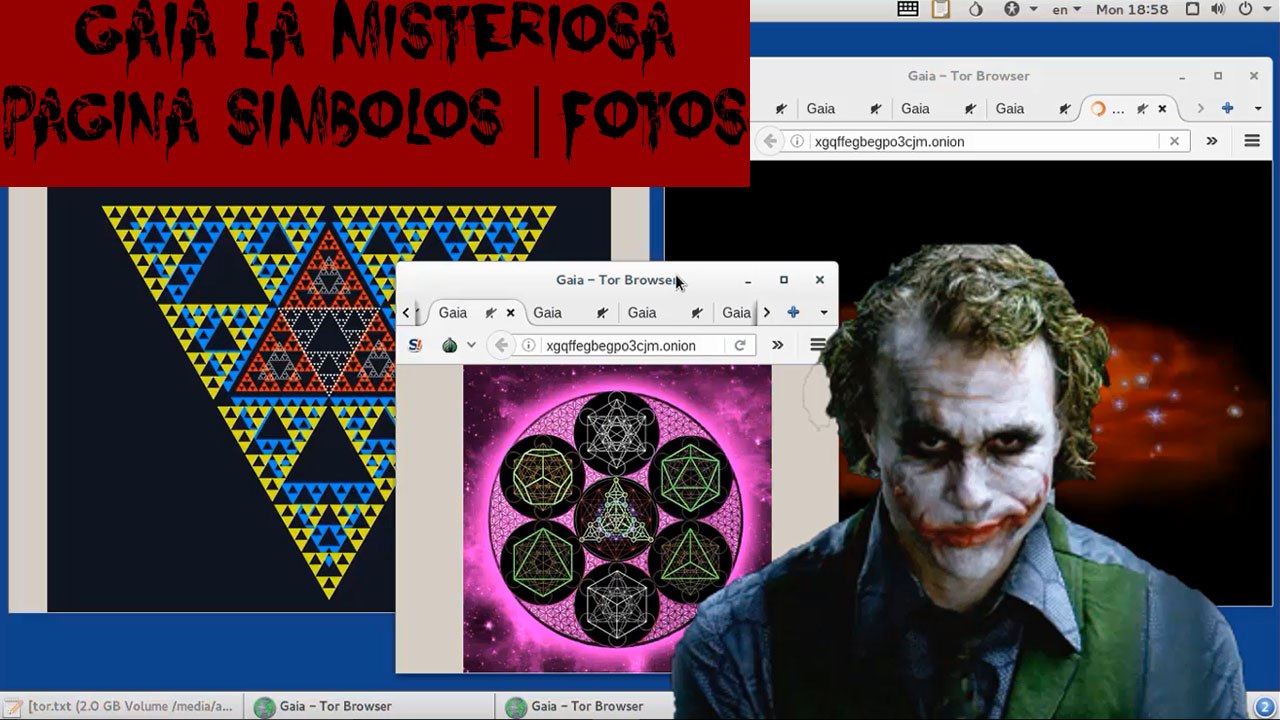Click the Sierpinski triangle image in left window
This screenshot has width=1280, height=720.
pyautogui.click(x=328, y=400)
